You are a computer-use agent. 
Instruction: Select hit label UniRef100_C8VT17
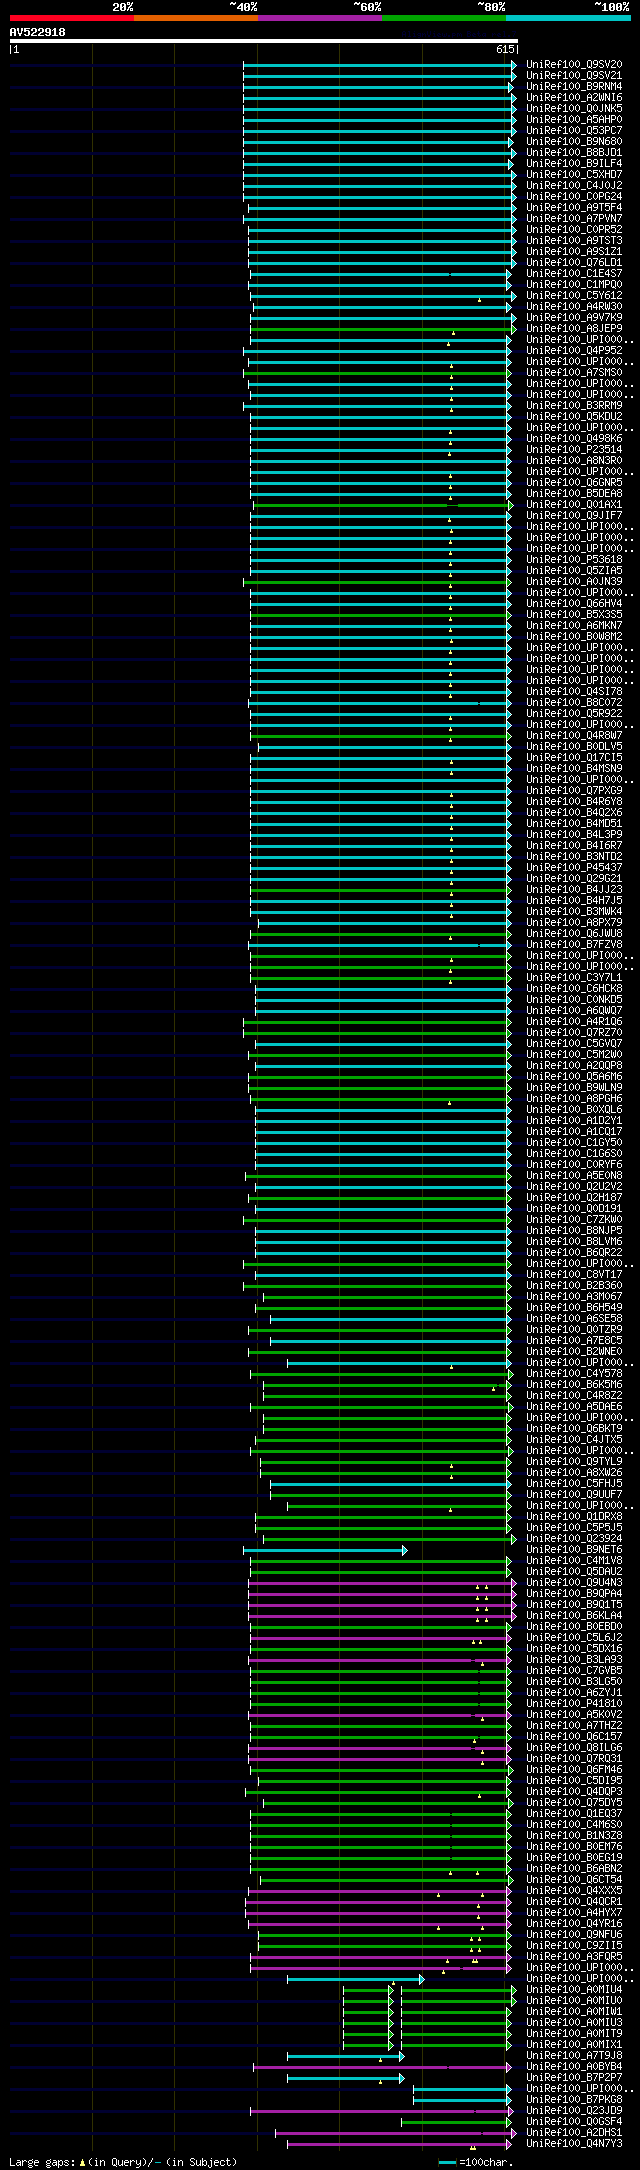pos(574,1275)
